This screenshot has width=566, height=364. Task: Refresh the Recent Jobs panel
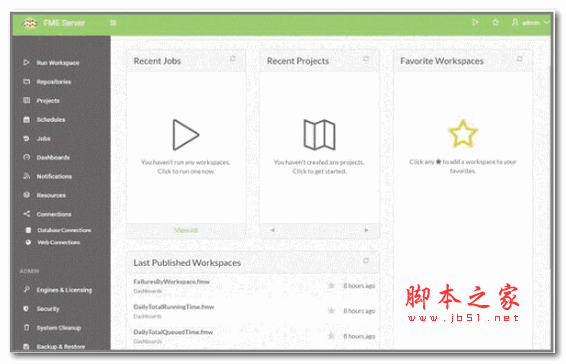pyautogui.click(x=233, y=58)
